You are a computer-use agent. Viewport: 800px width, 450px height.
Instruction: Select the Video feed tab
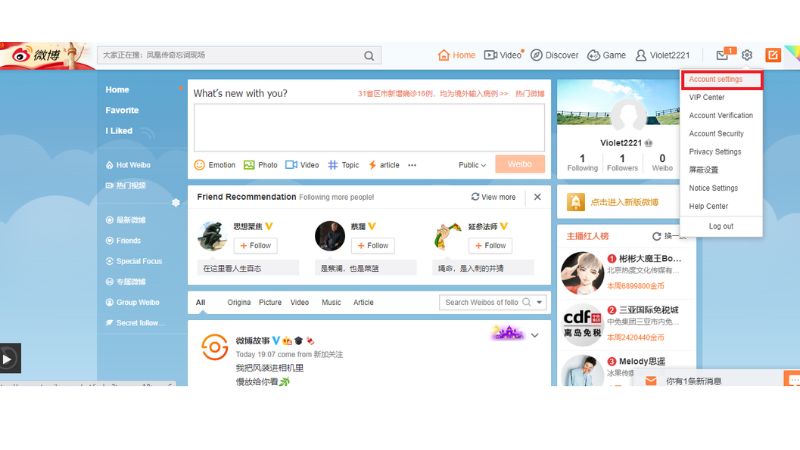click(299, 303)
